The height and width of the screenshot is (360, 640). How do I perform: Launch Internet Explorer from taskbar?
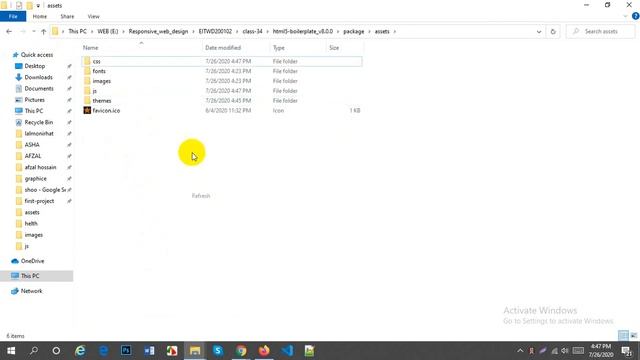click(80, 351)
